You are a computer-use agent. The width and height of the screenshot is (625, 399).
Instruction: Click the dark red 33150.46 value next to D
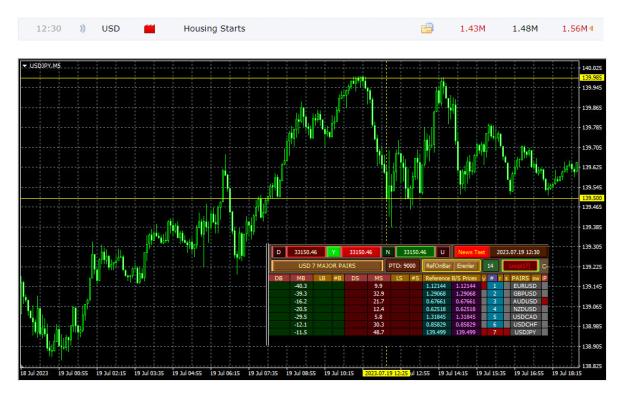tap(306, 252)
